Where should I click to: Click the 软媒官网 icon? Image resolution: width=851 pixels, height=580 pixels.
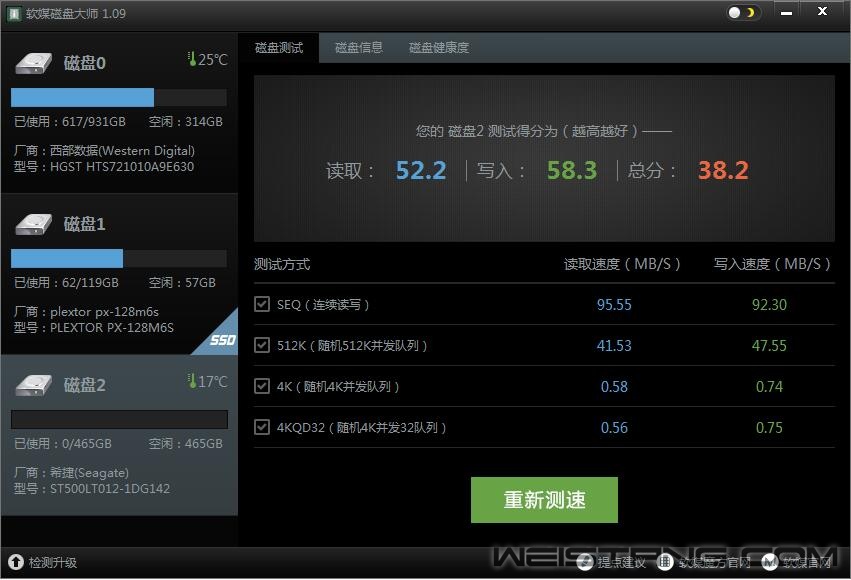click(x=770, y=563)
